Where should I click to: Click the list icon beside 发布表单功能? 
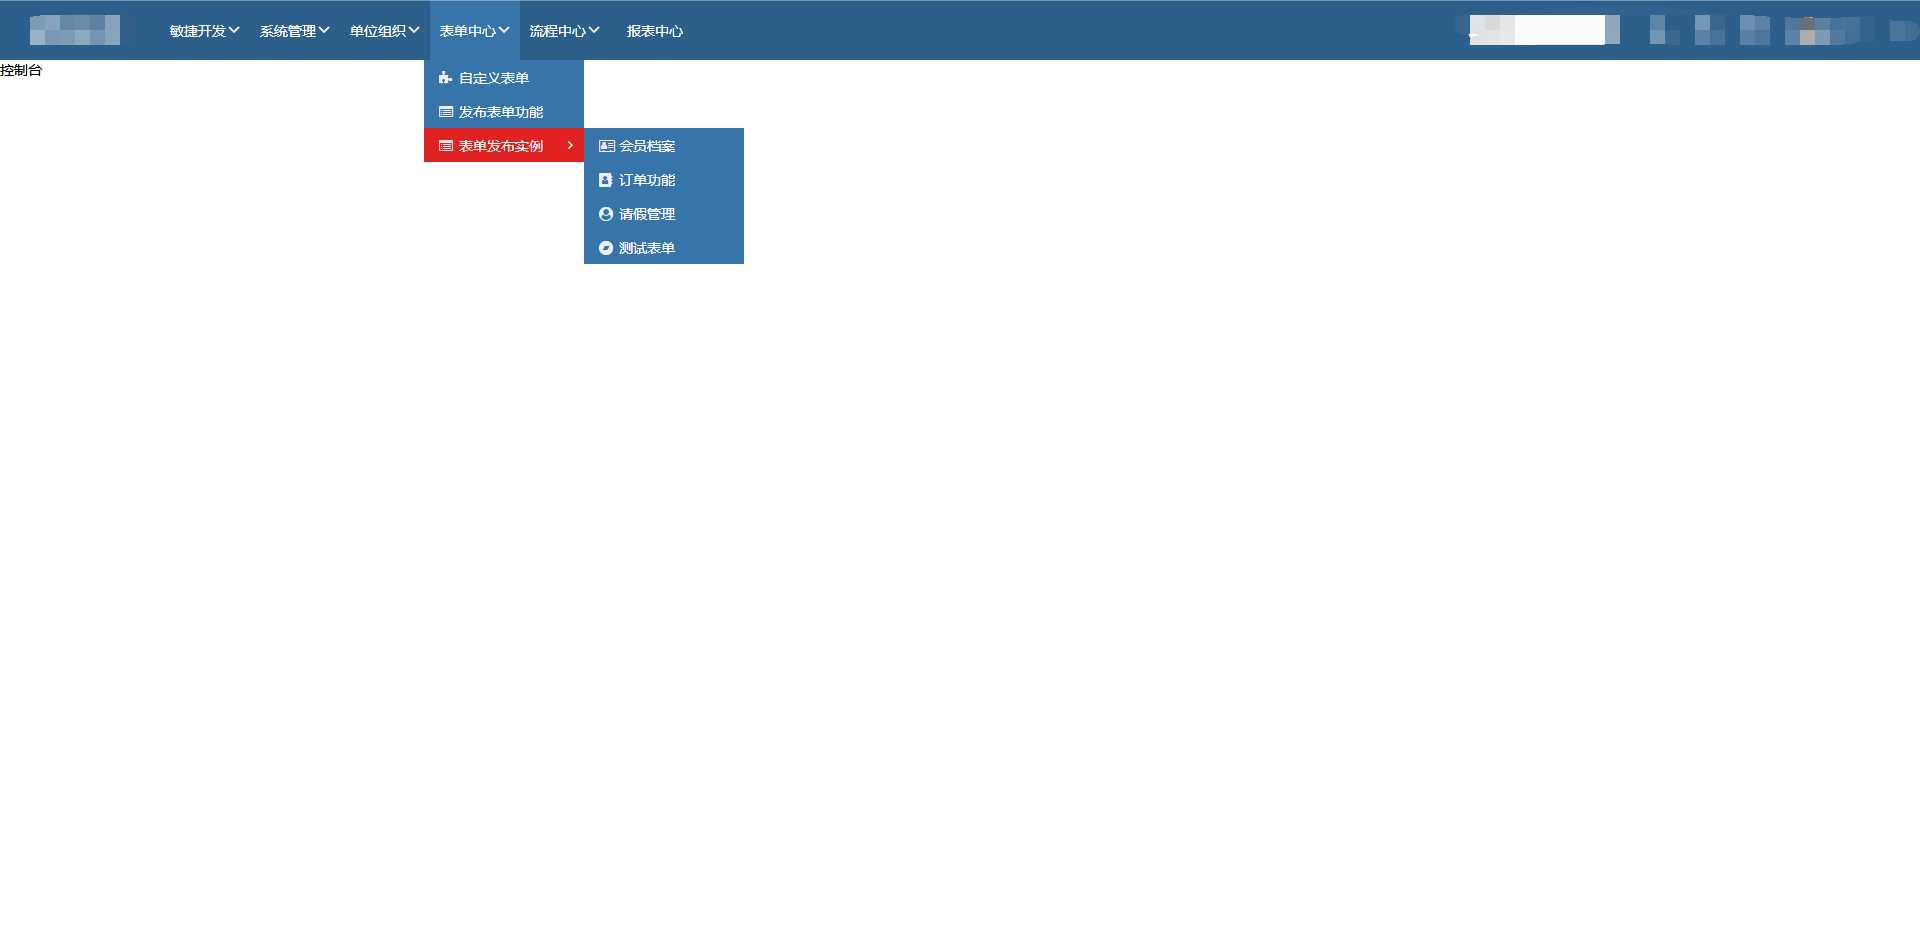pos(446,112)
